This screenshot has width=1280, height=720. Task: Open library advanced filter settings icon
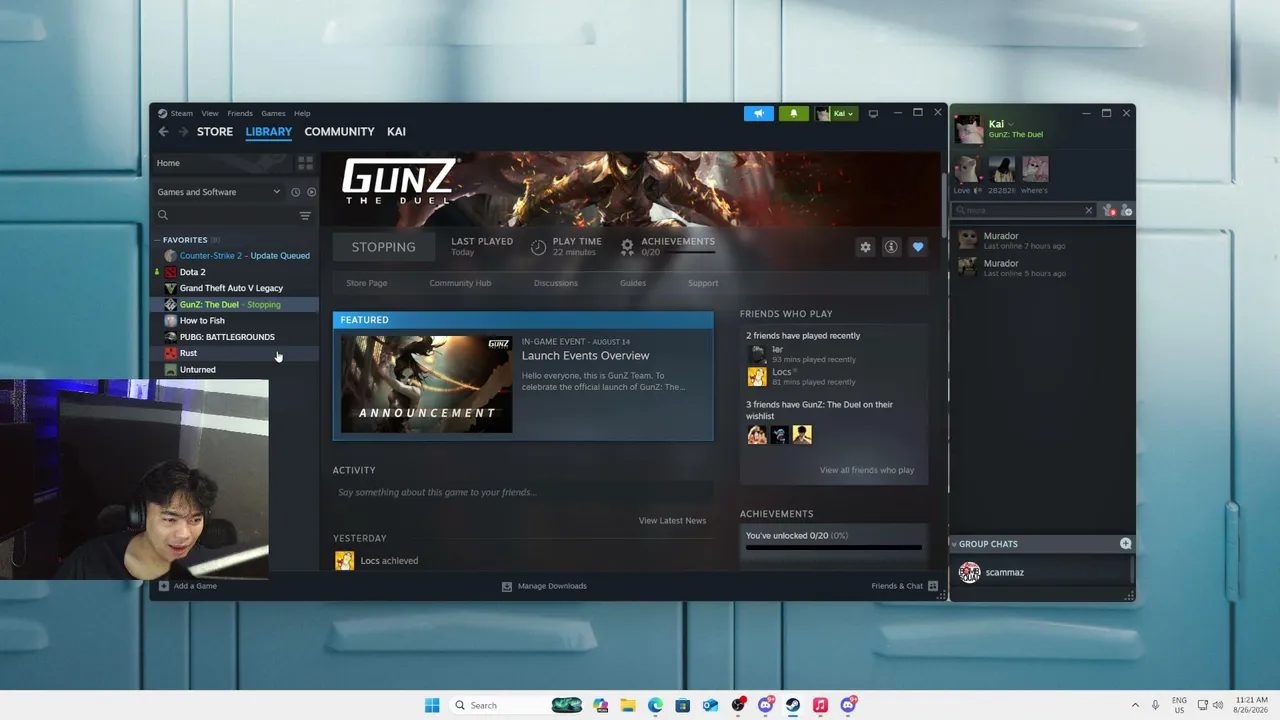tap(305, 215)
